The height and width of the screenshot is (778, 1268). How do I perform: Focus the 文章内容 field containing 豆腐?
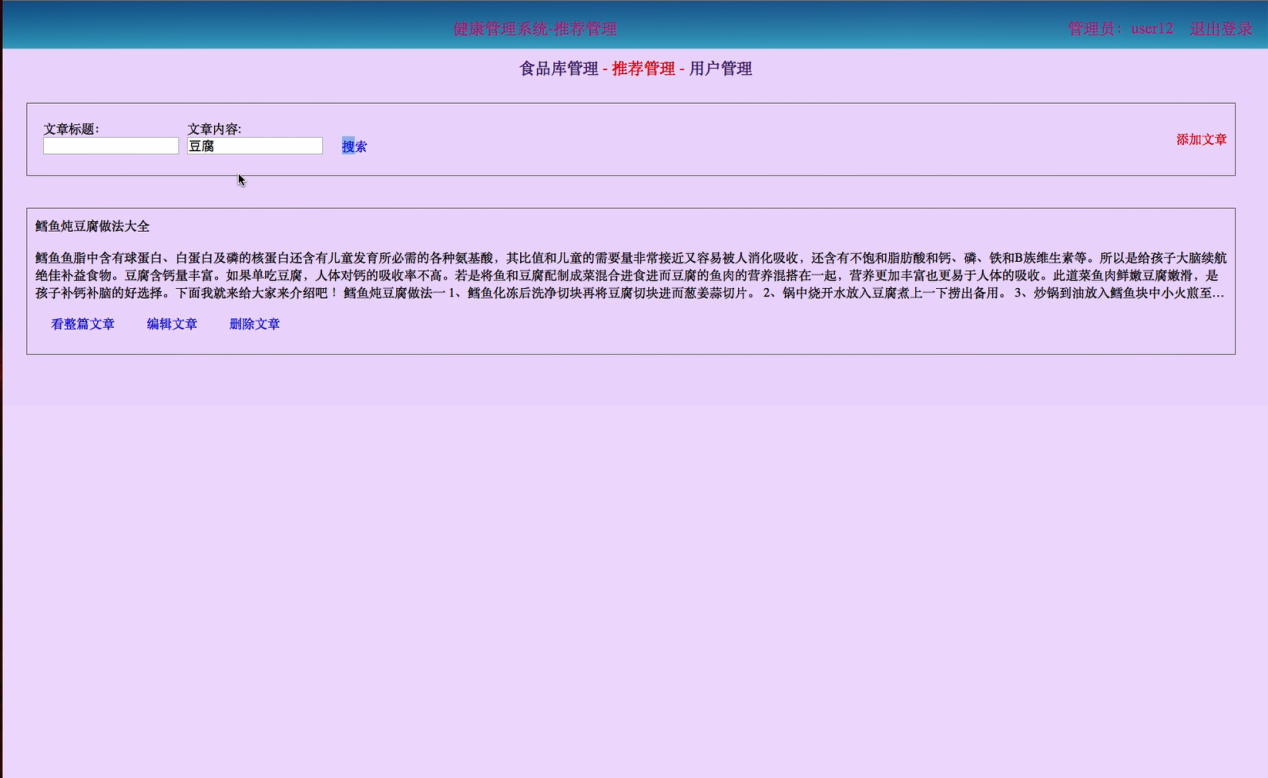click(x=255, y=146)
